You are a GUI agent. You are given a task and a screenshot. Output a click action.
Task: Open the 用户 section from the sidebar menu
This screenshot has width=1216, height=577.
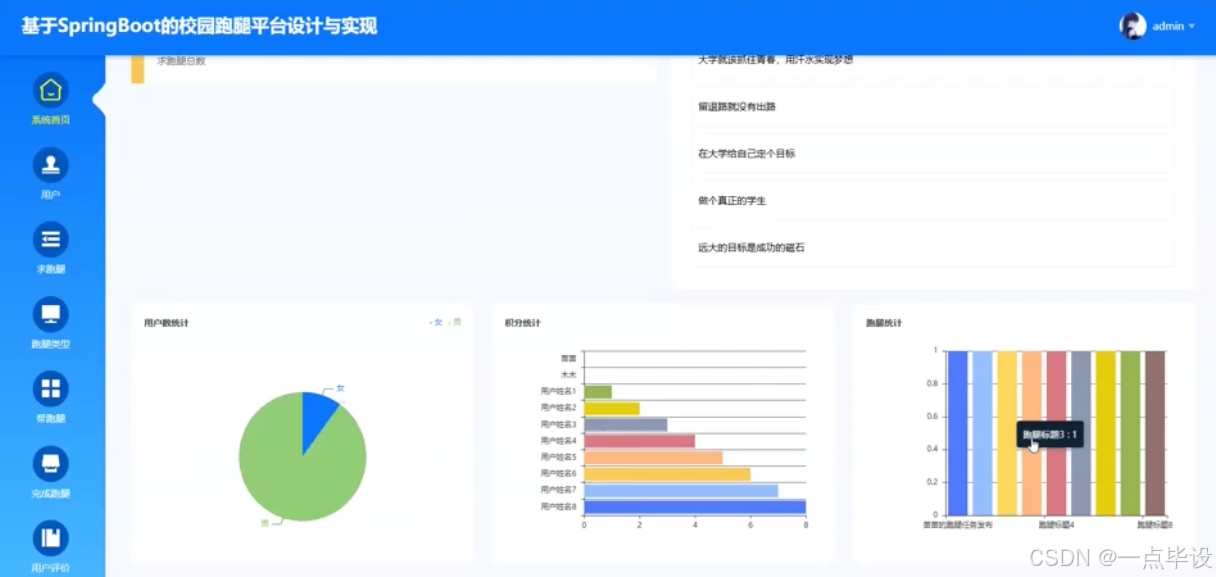click(50, 163)
